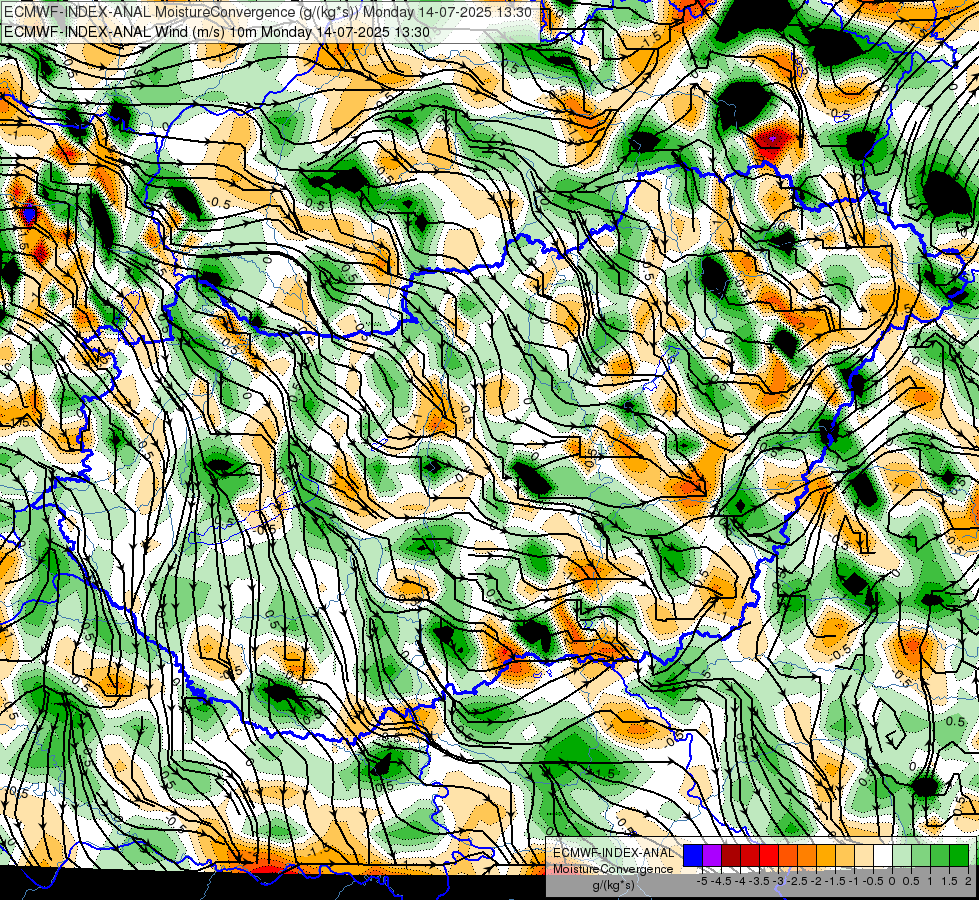Click the dark green swatch between 1.5 and 2
Screen dimensions: 979x900
coord(959,855)
